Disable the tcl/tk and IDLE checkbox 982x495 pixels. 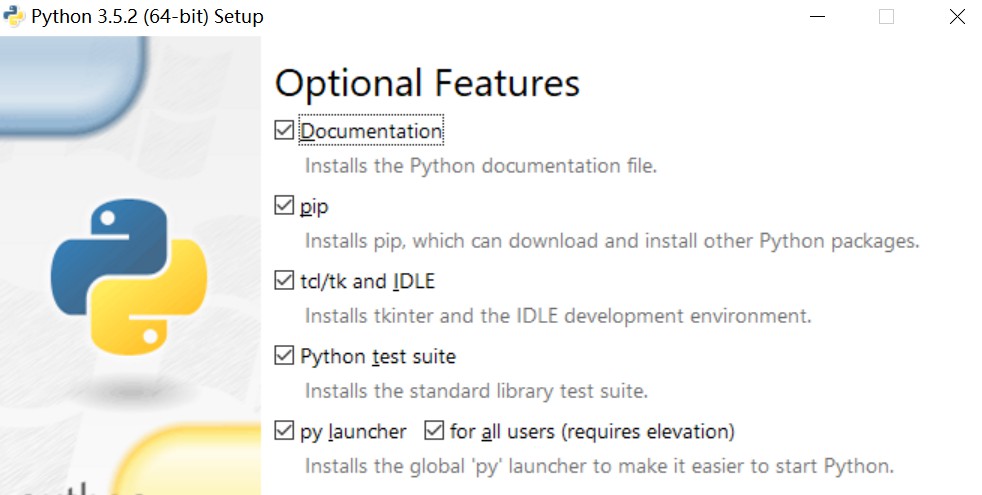[x=284, y=281]
